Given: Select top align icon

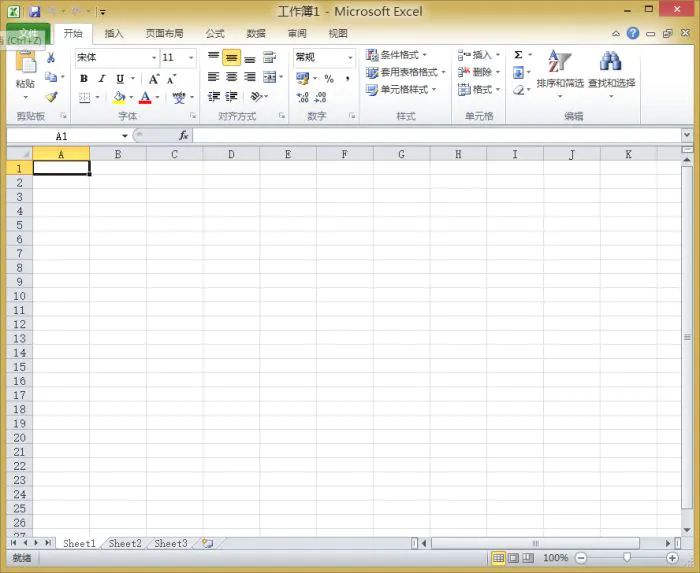Looking at the screenshot, I should click(x=213, y=57).
